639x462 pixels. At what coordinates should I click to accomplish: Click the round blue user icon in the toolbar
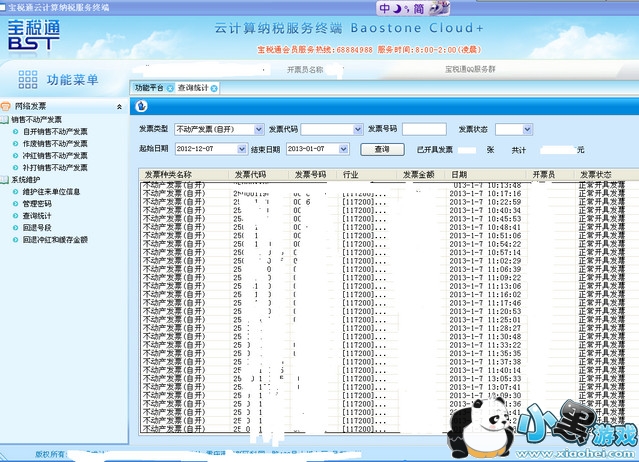[x=141, y=106]
